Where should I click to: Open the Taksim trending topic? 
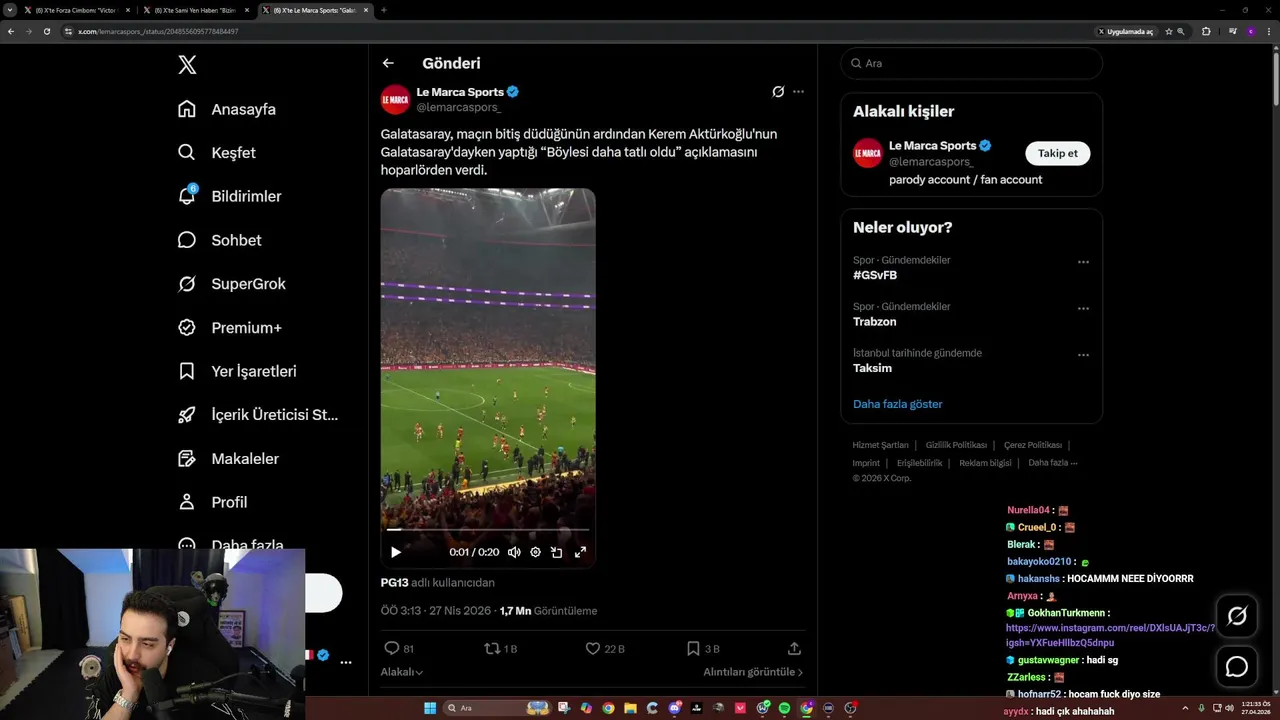pyautogui.click(x=872, y=368)
